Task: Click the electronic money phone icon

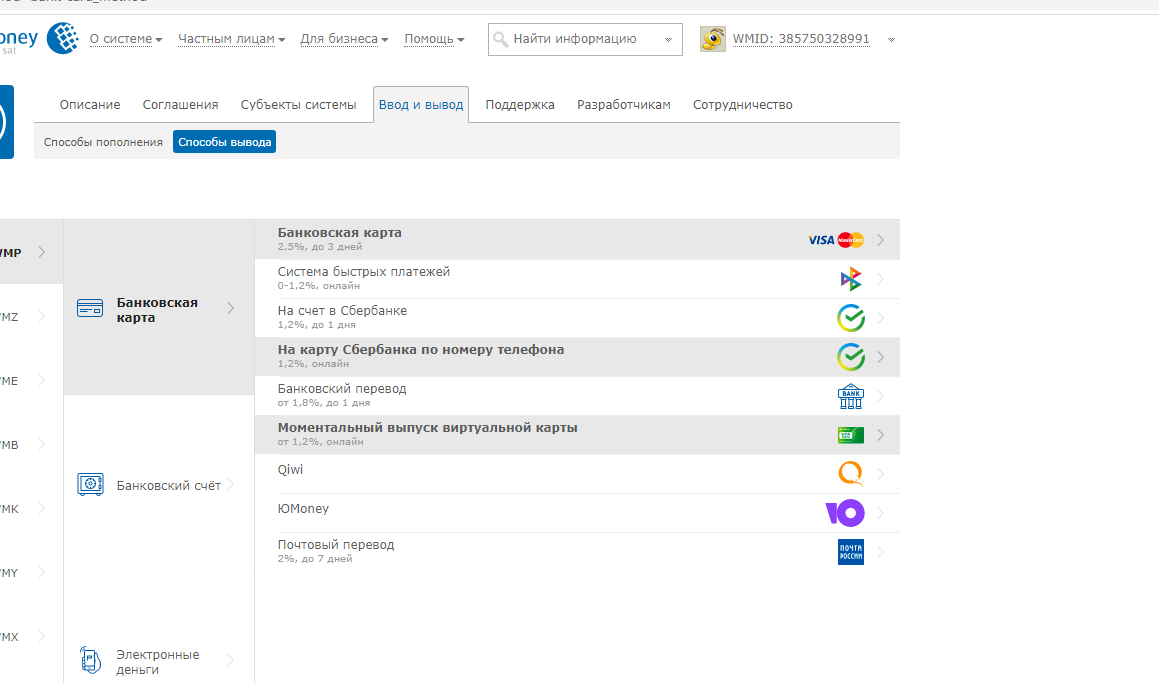Action: tap(90, 659)
